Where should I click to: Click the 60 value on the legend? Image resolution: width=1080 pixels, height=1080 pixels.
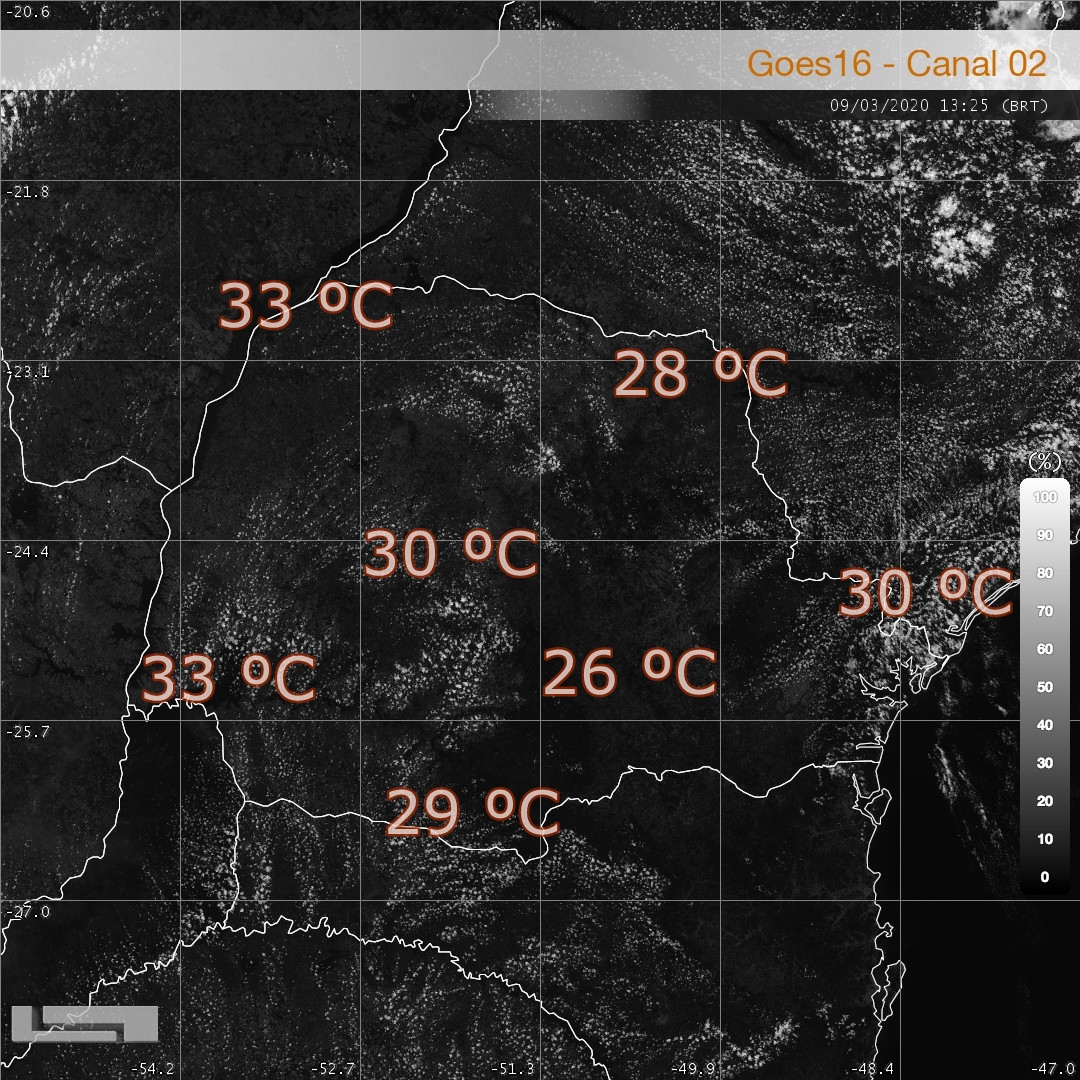point(1045,649)
